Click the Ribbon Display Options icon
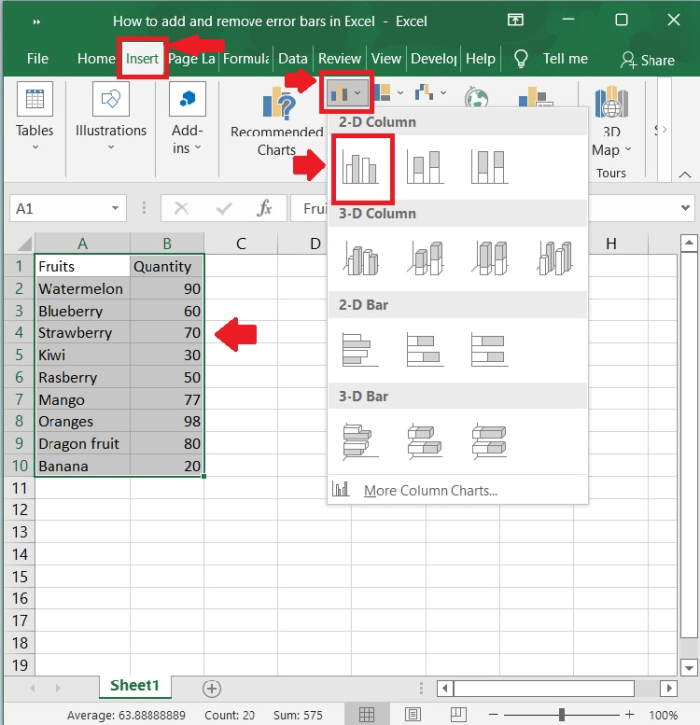 coord(516,20)
